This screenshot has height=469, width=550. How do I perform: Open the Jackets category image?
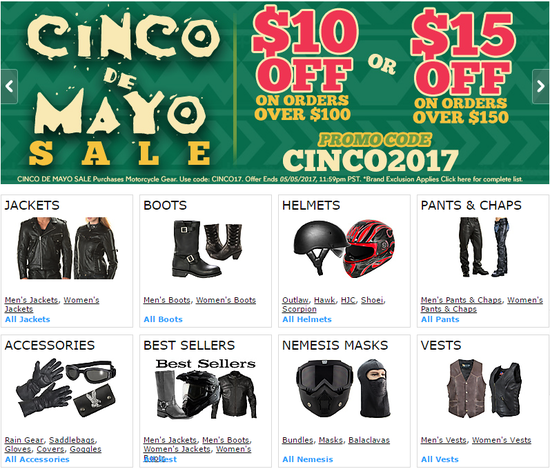(67, 248)
